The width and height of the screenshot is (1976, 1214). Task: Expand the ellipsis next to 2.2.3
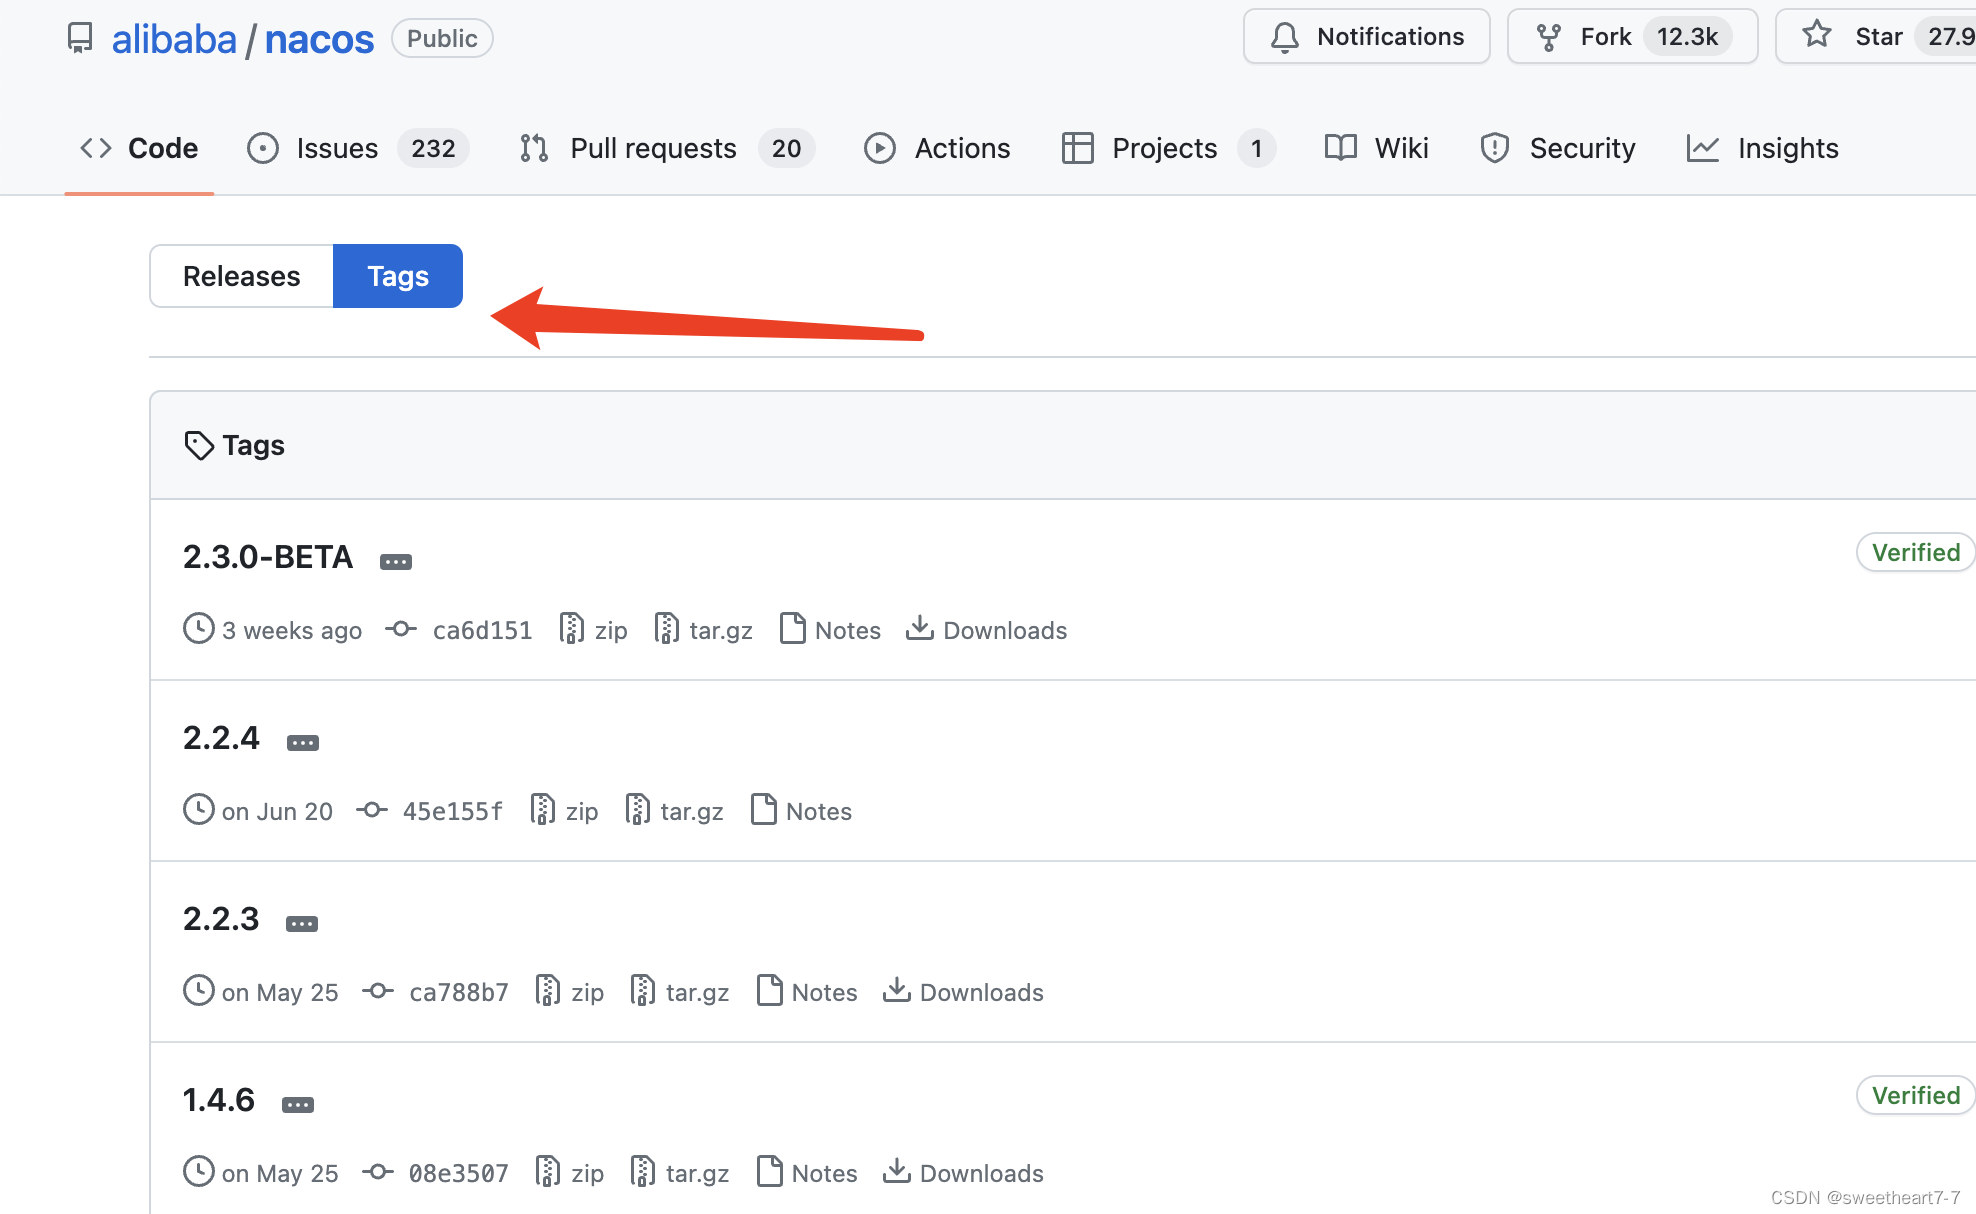(302, 924)
